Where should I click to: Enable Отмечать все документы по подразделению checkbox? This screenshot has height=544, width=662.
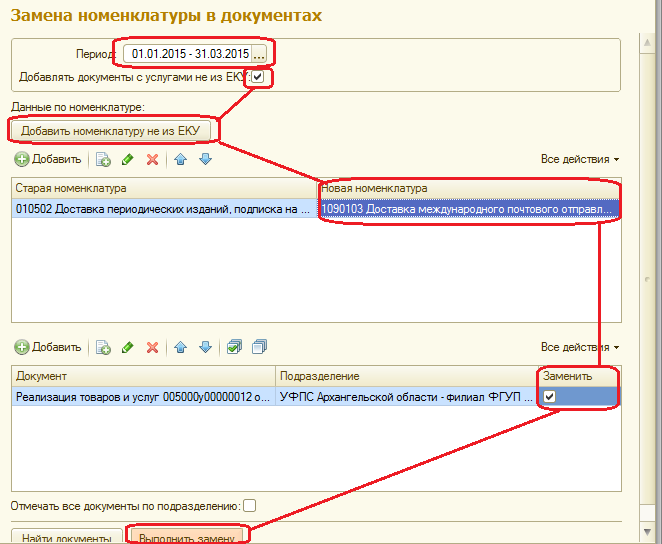click(250, 506)
